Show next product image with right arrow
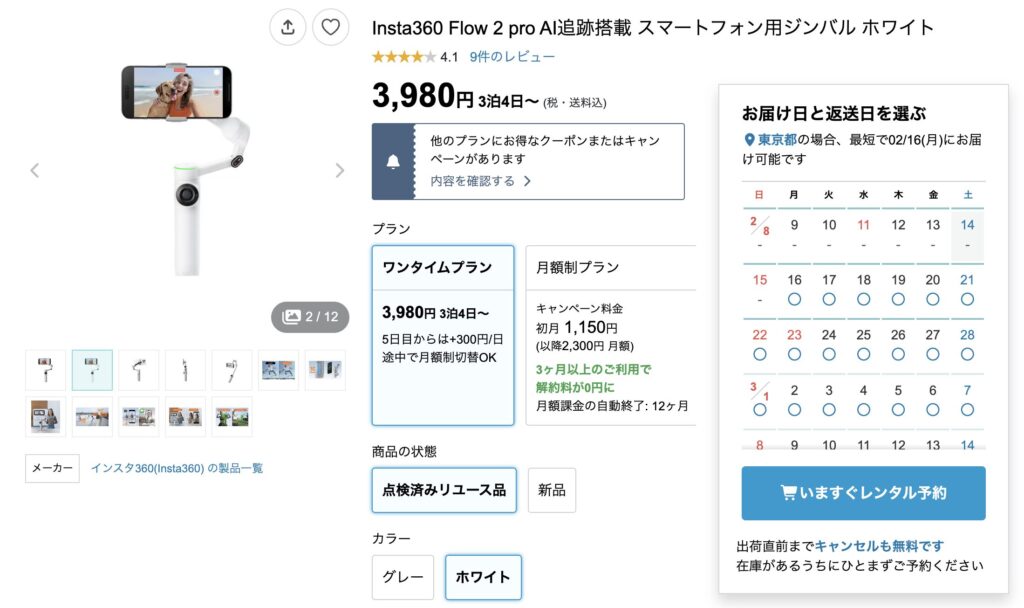Screen dimensions: 1024x608 (x=339, y=170)
